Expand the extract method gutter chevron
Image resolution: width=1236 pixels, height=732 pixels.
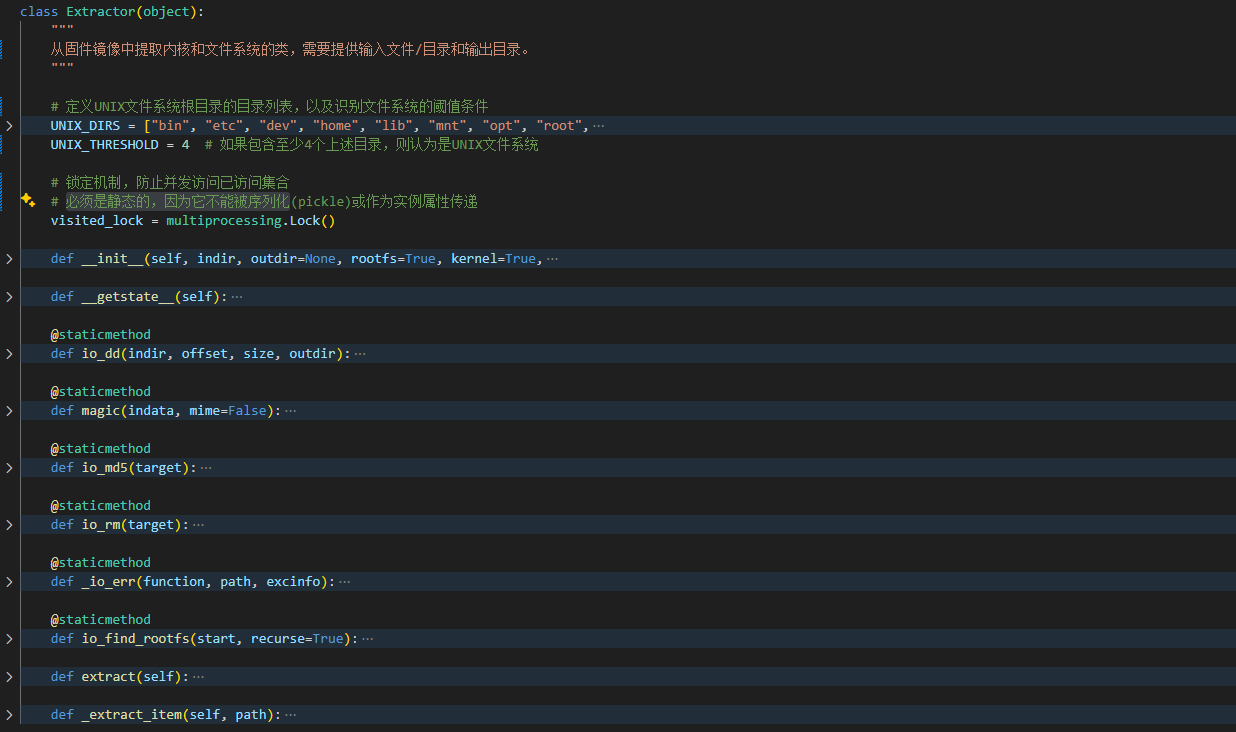pyautogui.click(x=9, y=677)
